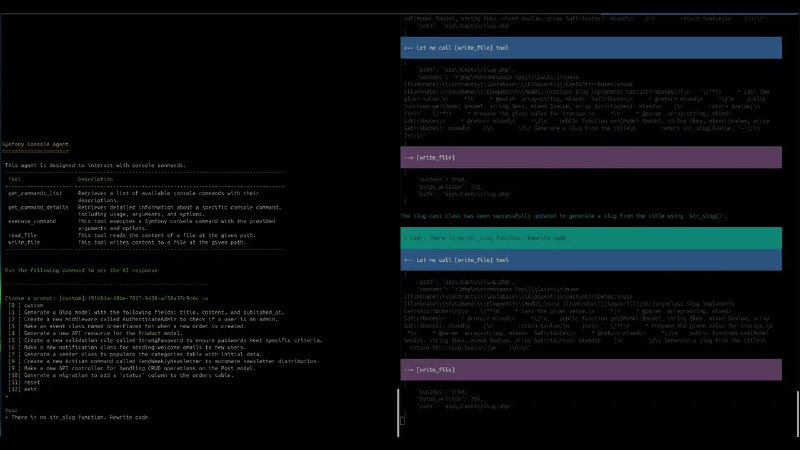Select option '[0] custom'
The image size is (800, 450).
[26, 306]
